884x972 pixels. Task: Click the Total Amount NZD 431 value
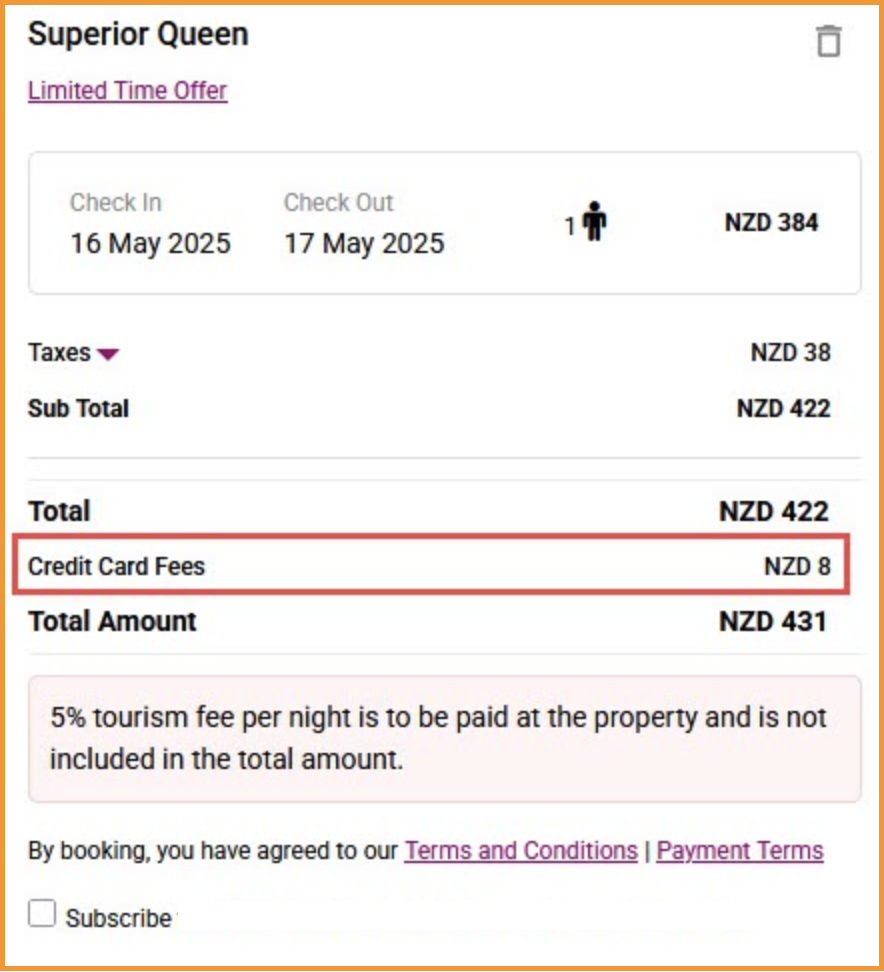[773, 621]
